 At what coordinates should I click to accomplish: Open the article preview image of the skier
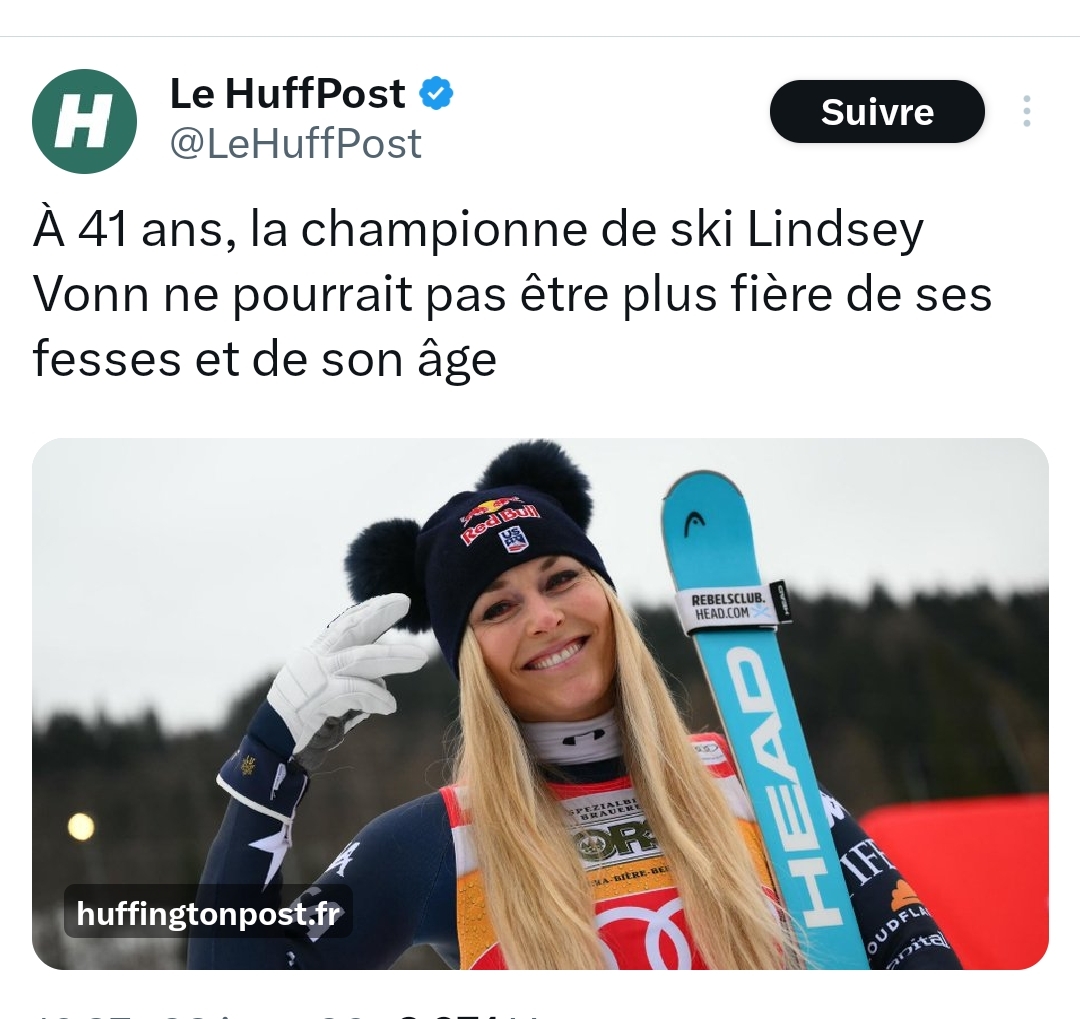click(540, 703)
